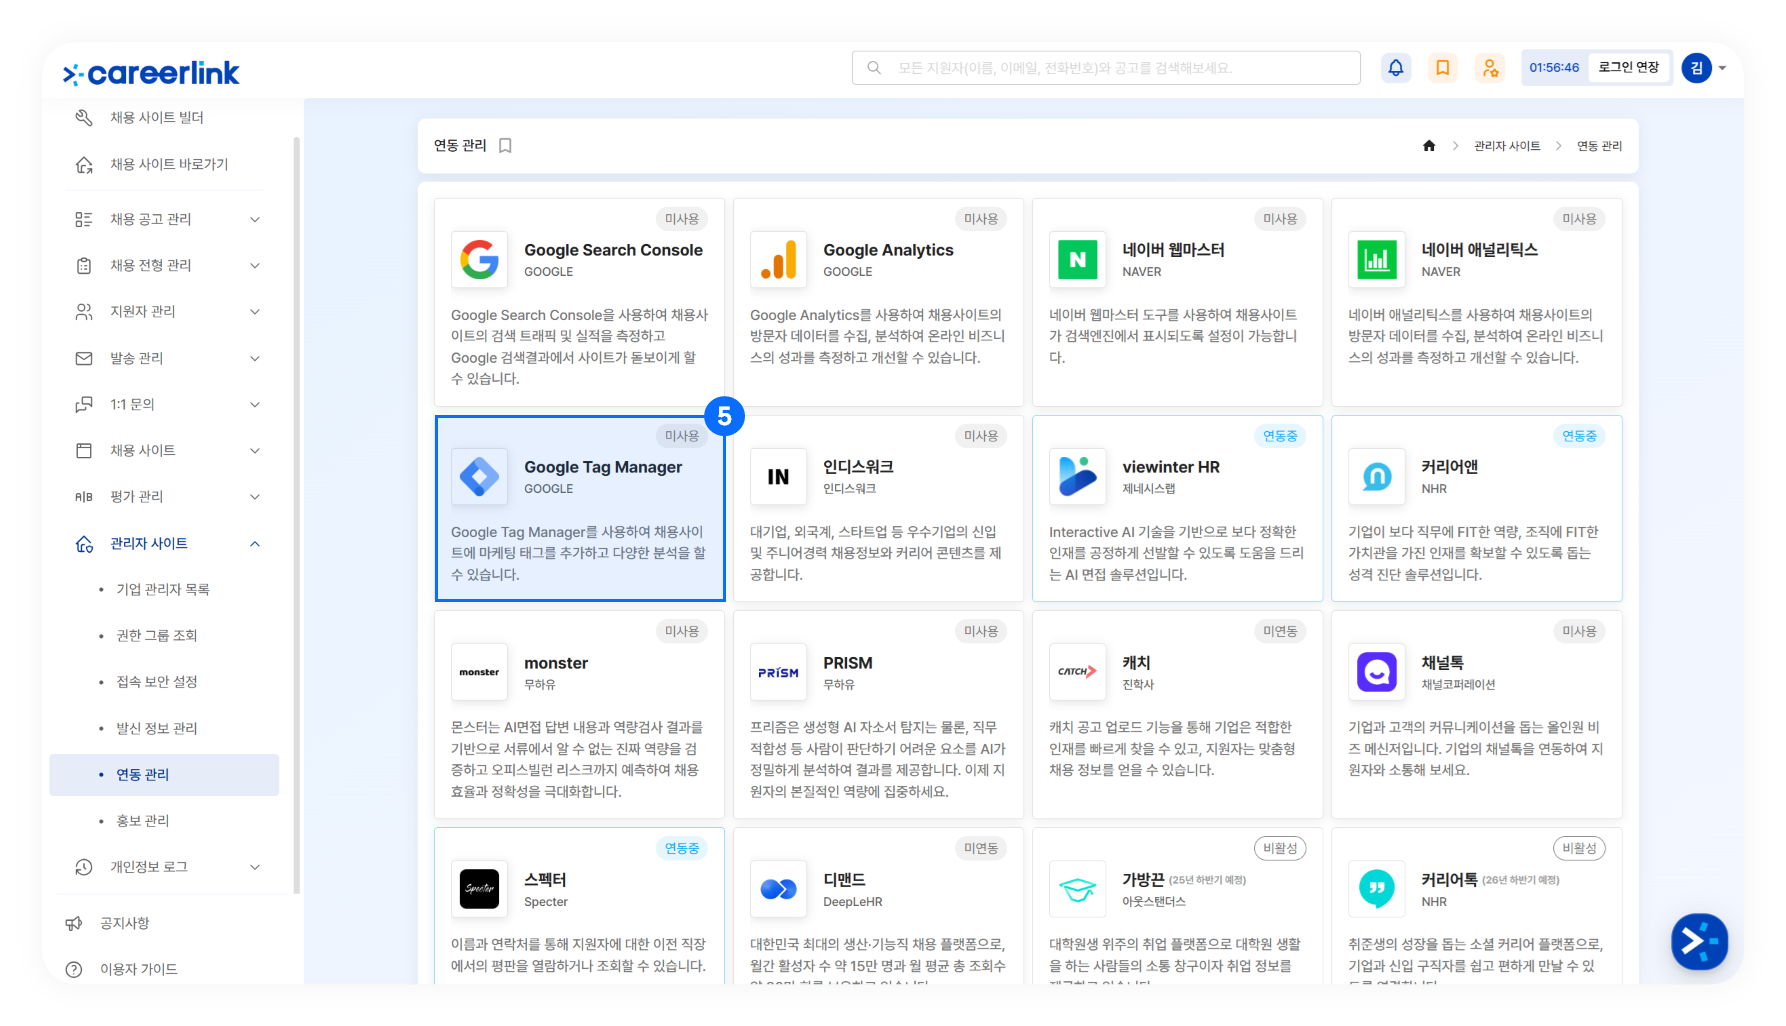
Task: Click the 네이버 웹마스터 logo
Action: point(1078,260)
